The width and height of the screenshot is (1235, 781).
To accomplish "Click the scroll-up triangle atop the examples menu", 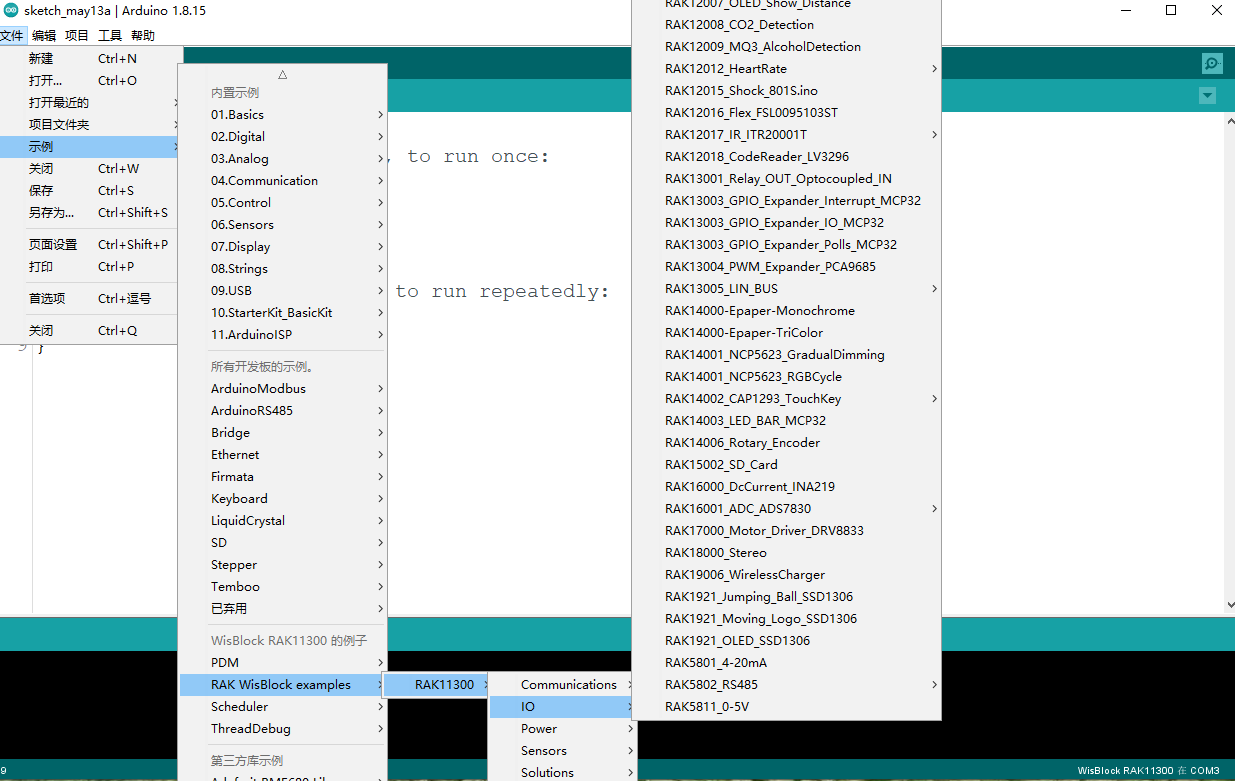I will point(283,74).
